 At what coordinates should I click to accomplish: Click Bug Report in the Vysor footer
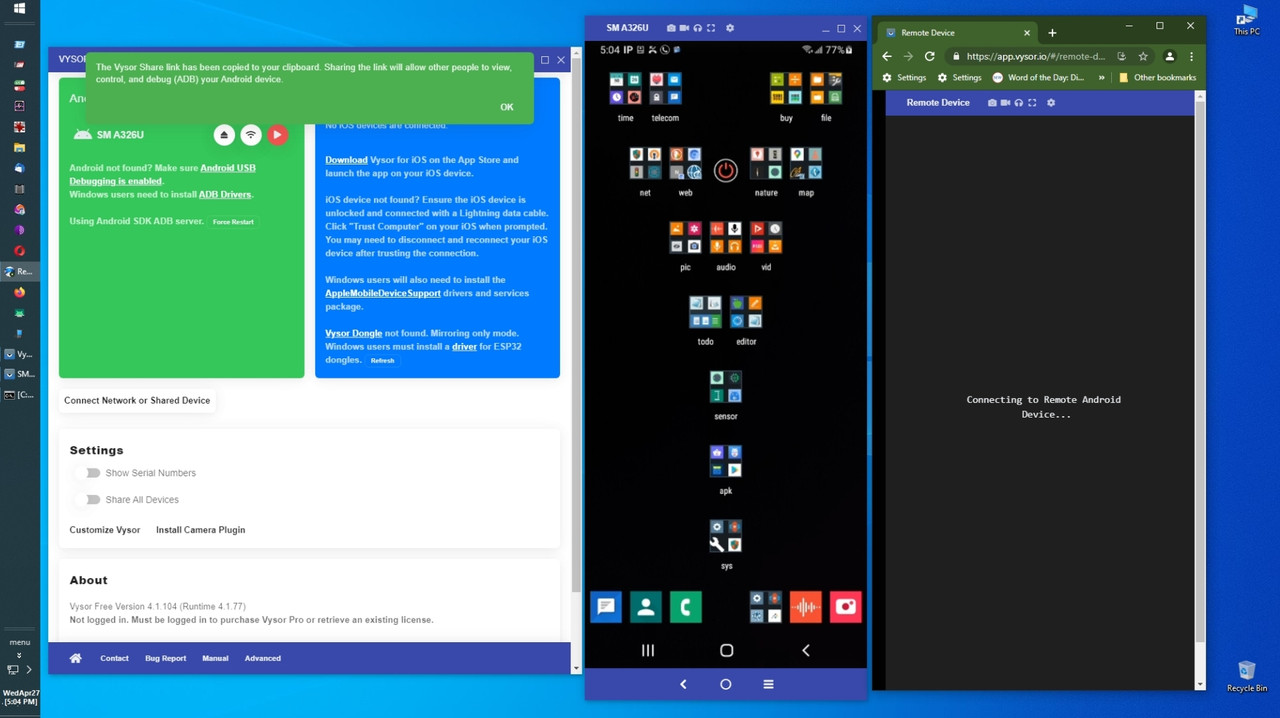point(165,658)
